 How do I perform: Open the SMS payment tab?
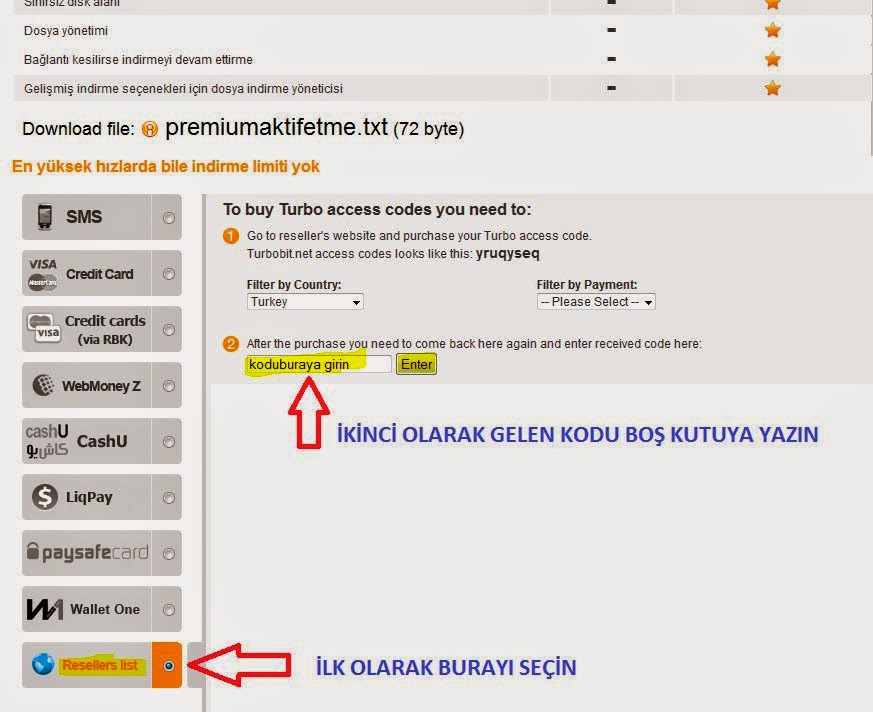point(102,217)
